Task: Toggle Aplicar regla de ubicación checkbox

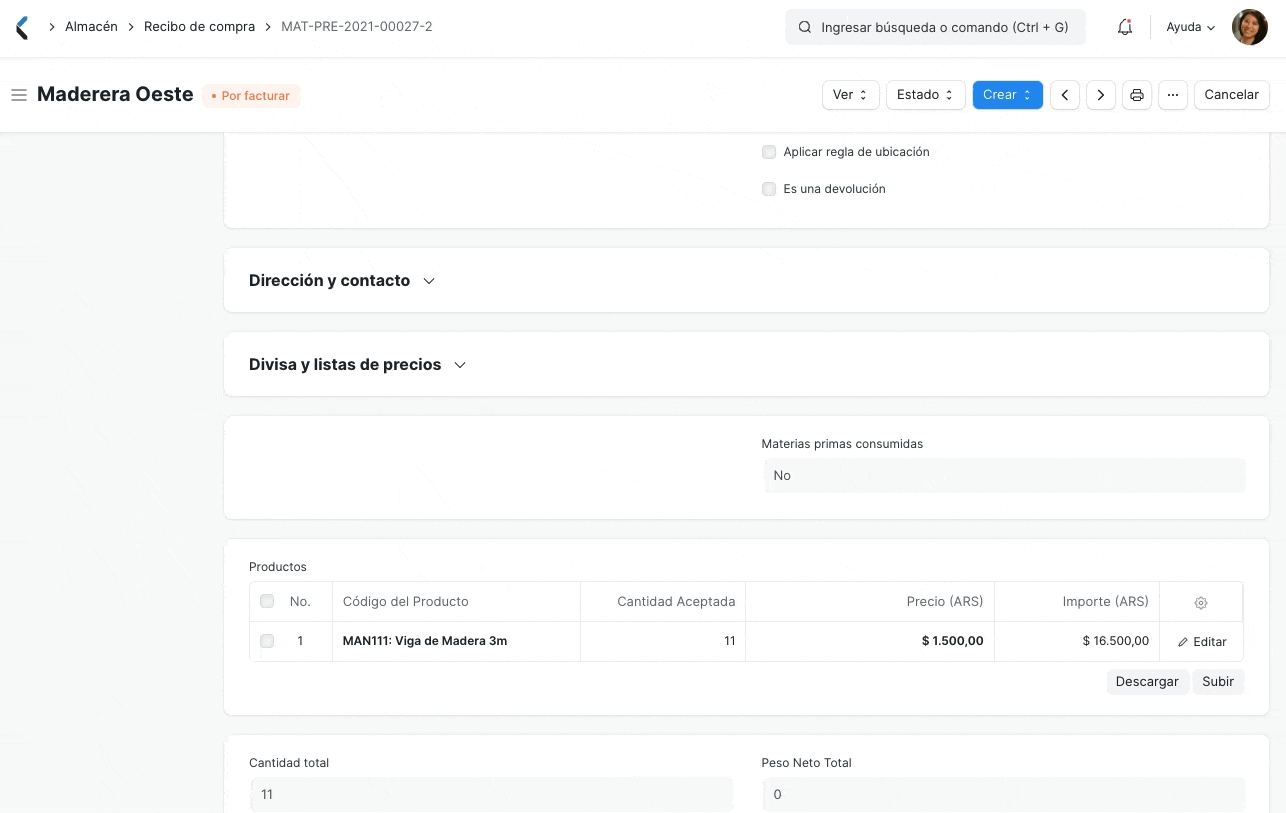Action: pos(769,152)
